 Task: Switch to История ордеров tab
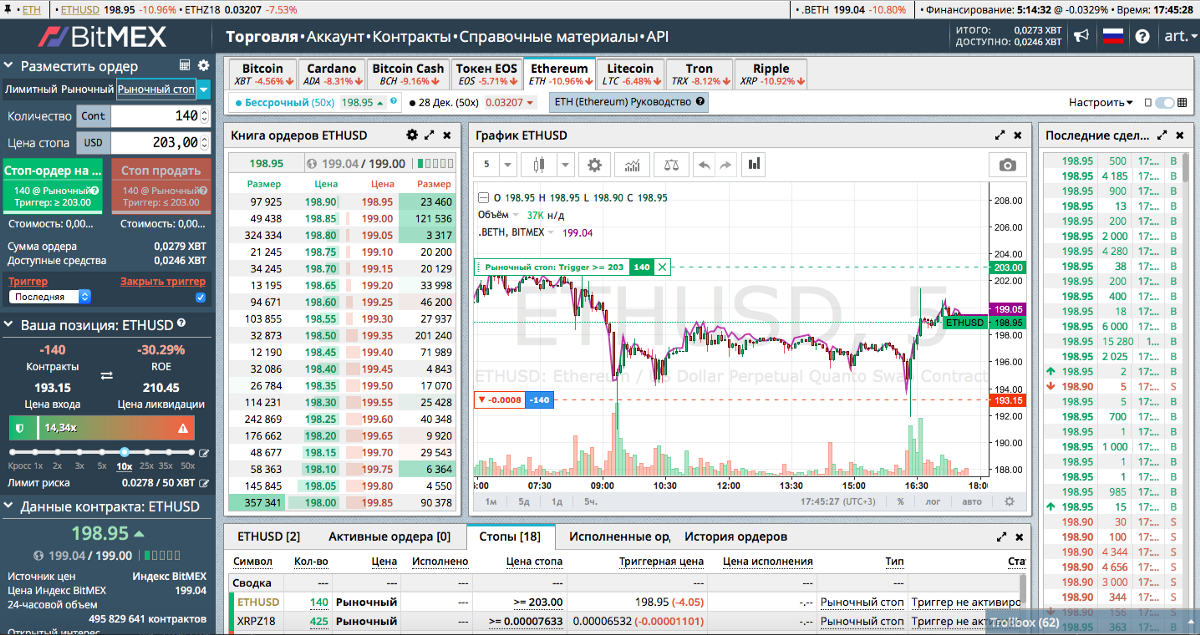(736, 537)
